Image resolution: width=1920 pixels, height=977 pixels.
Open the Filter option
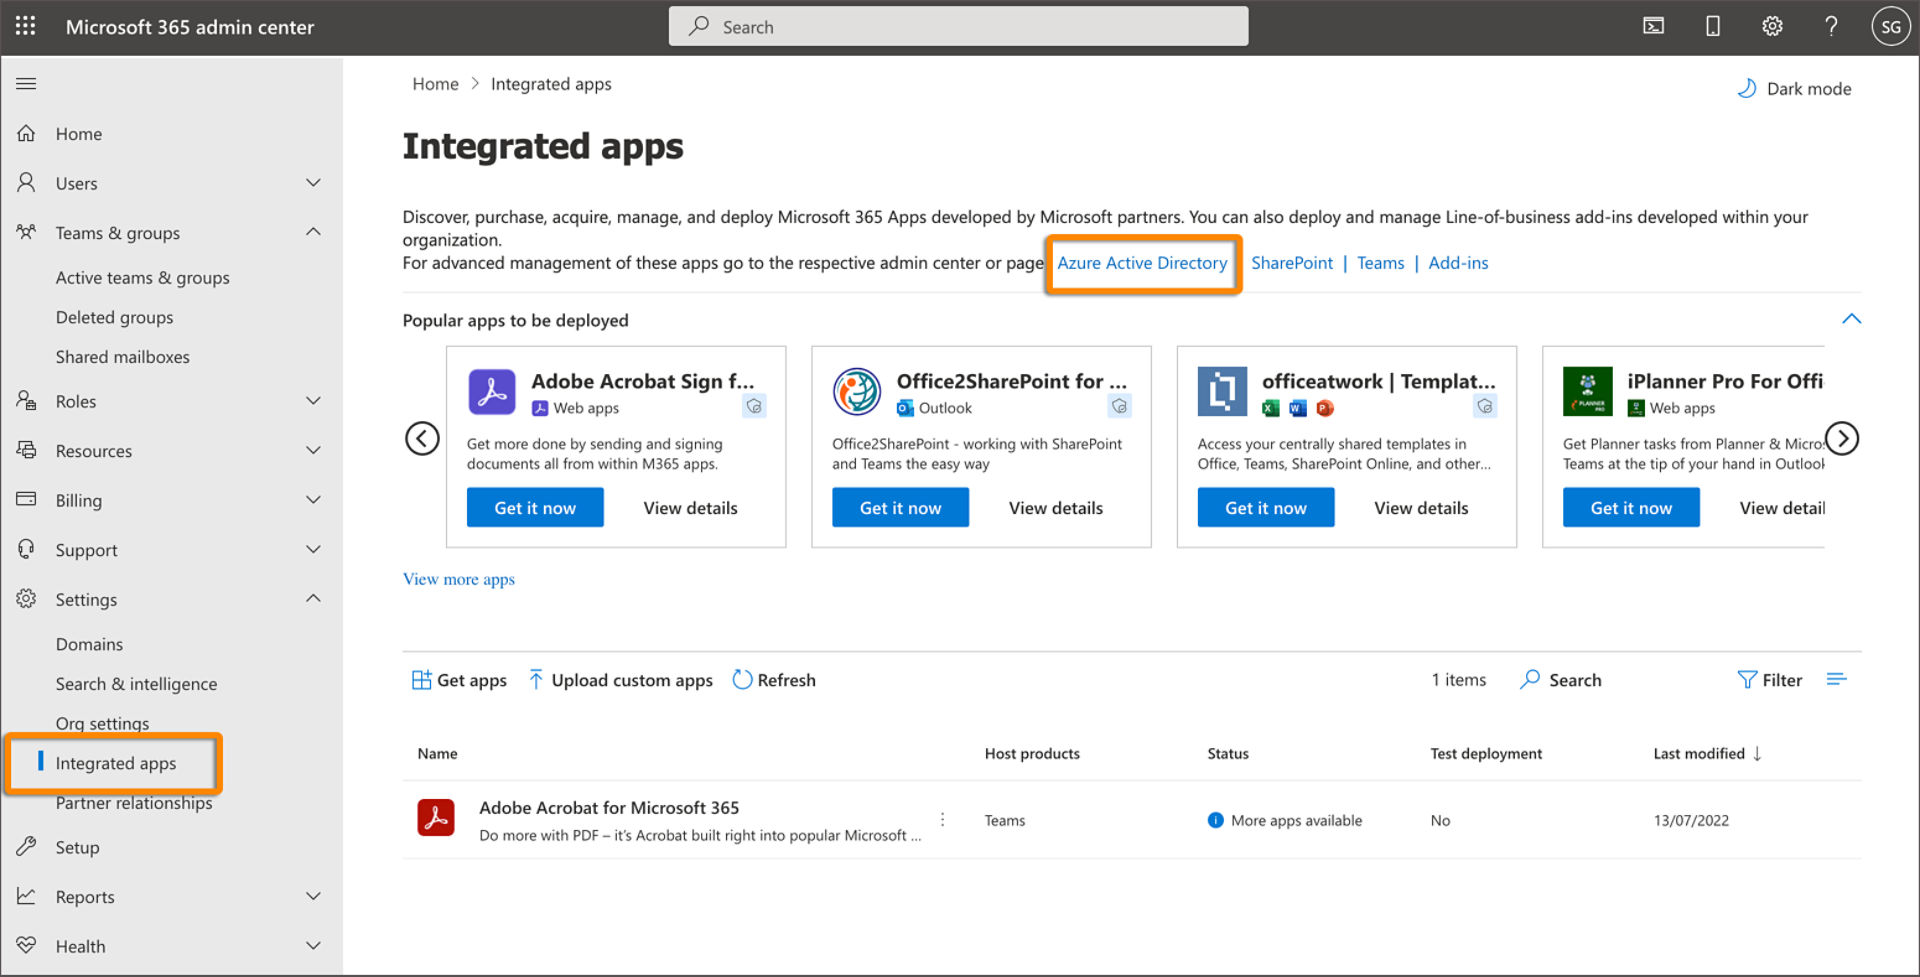click(1770, 680)
